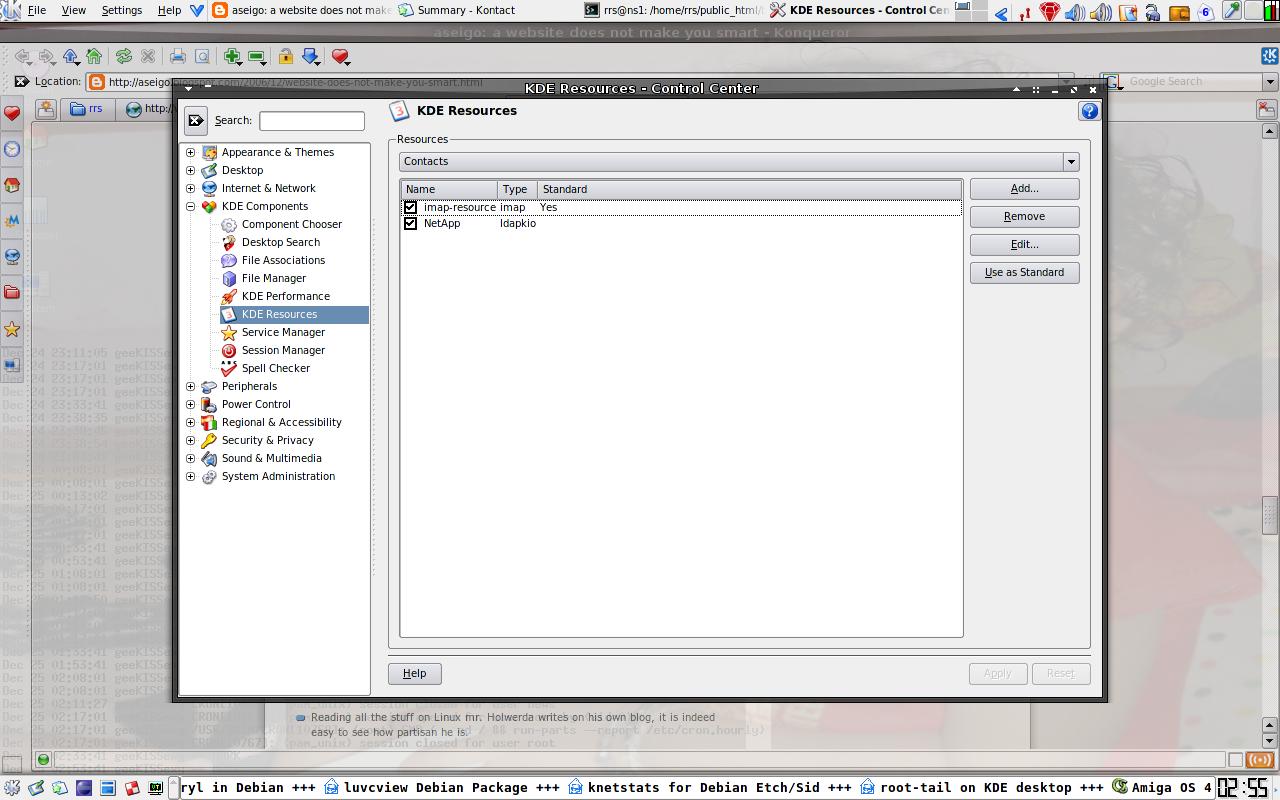
Task: Click the new tab icon in Konqueror
Action: point(46,109)
